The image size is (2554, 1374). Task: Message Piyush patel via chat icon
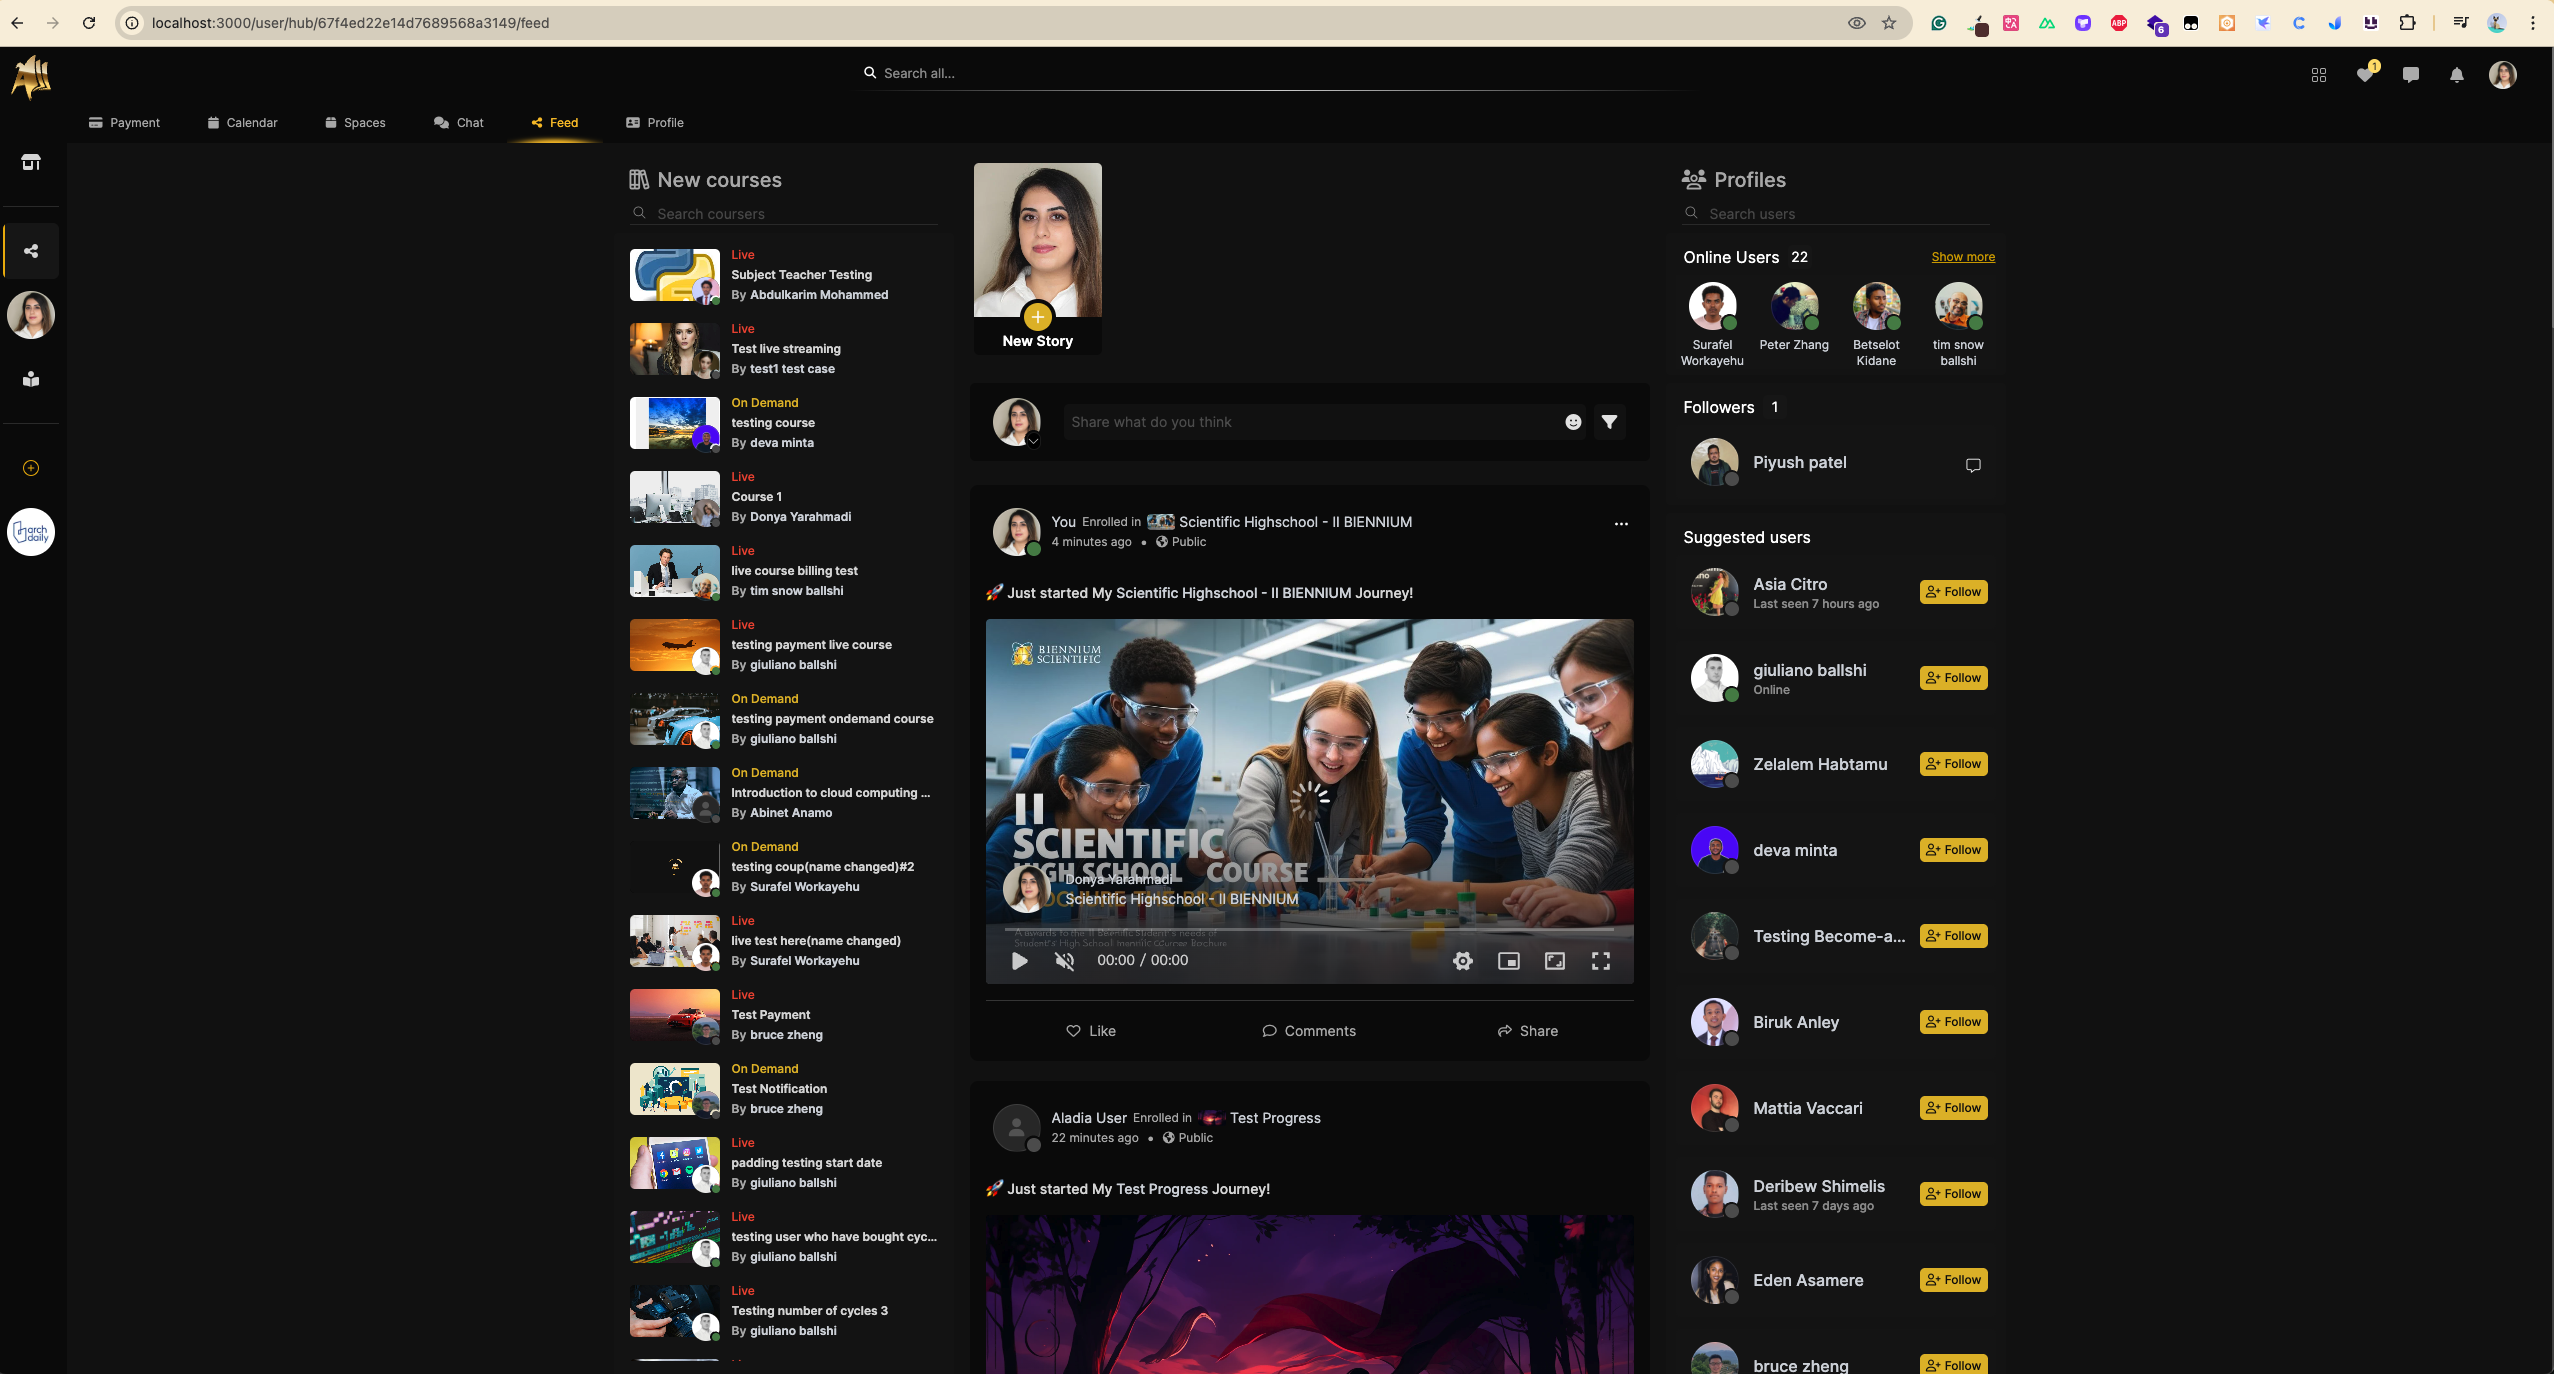[1972, 465]
